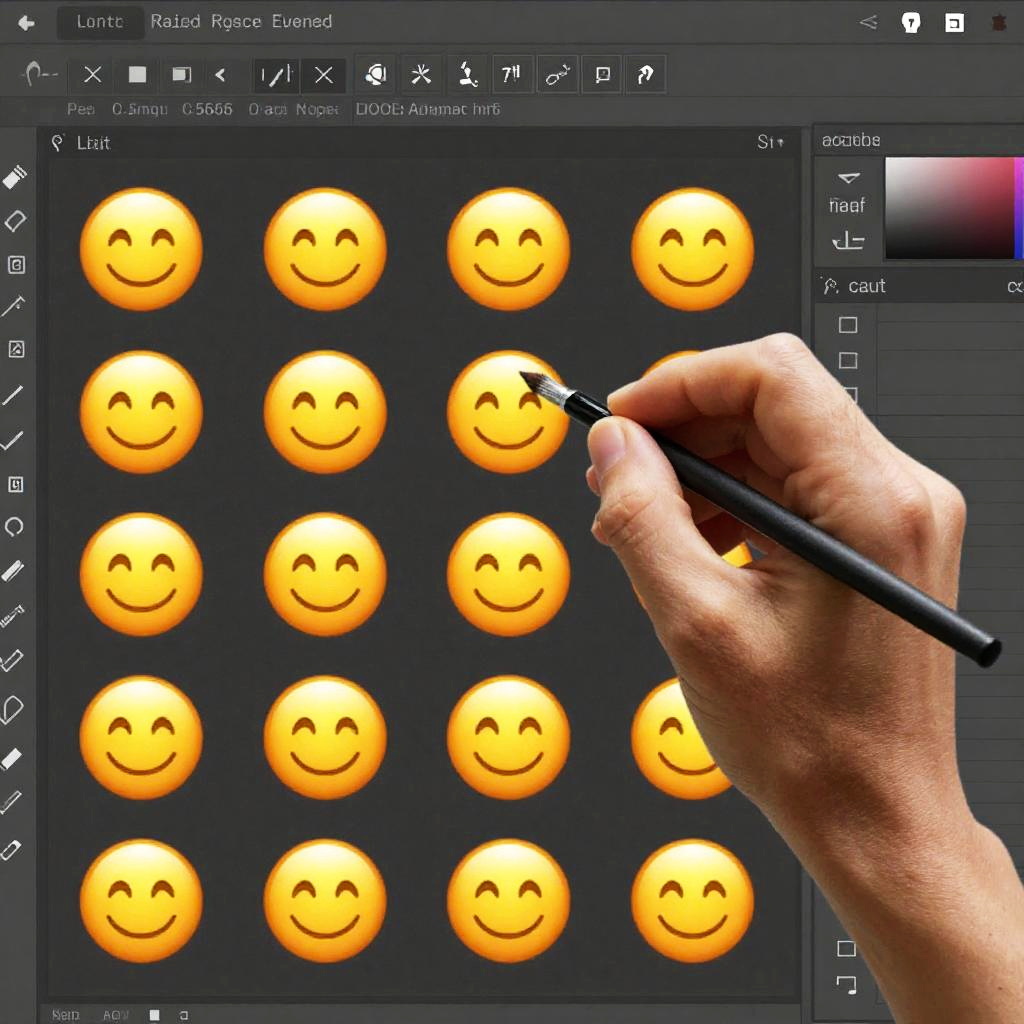Click the topmost tool in the left sidebar
Screen dimensions: 1024x1024
(15, 178)
